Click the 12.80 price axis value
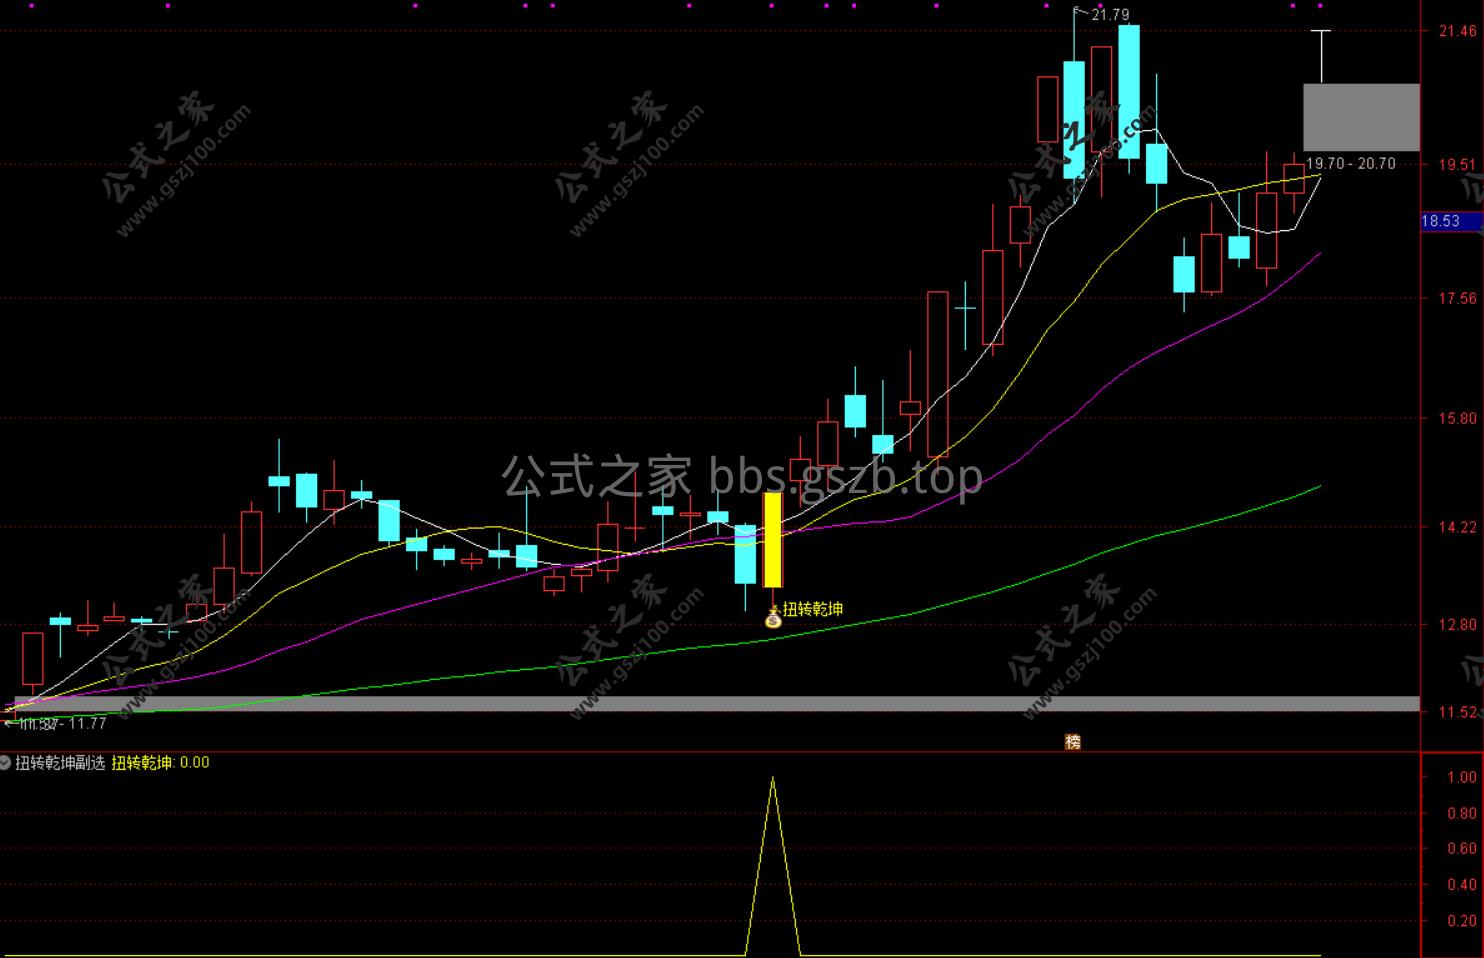Viewport: 1484px width, 958px height. click(1457, 625)
